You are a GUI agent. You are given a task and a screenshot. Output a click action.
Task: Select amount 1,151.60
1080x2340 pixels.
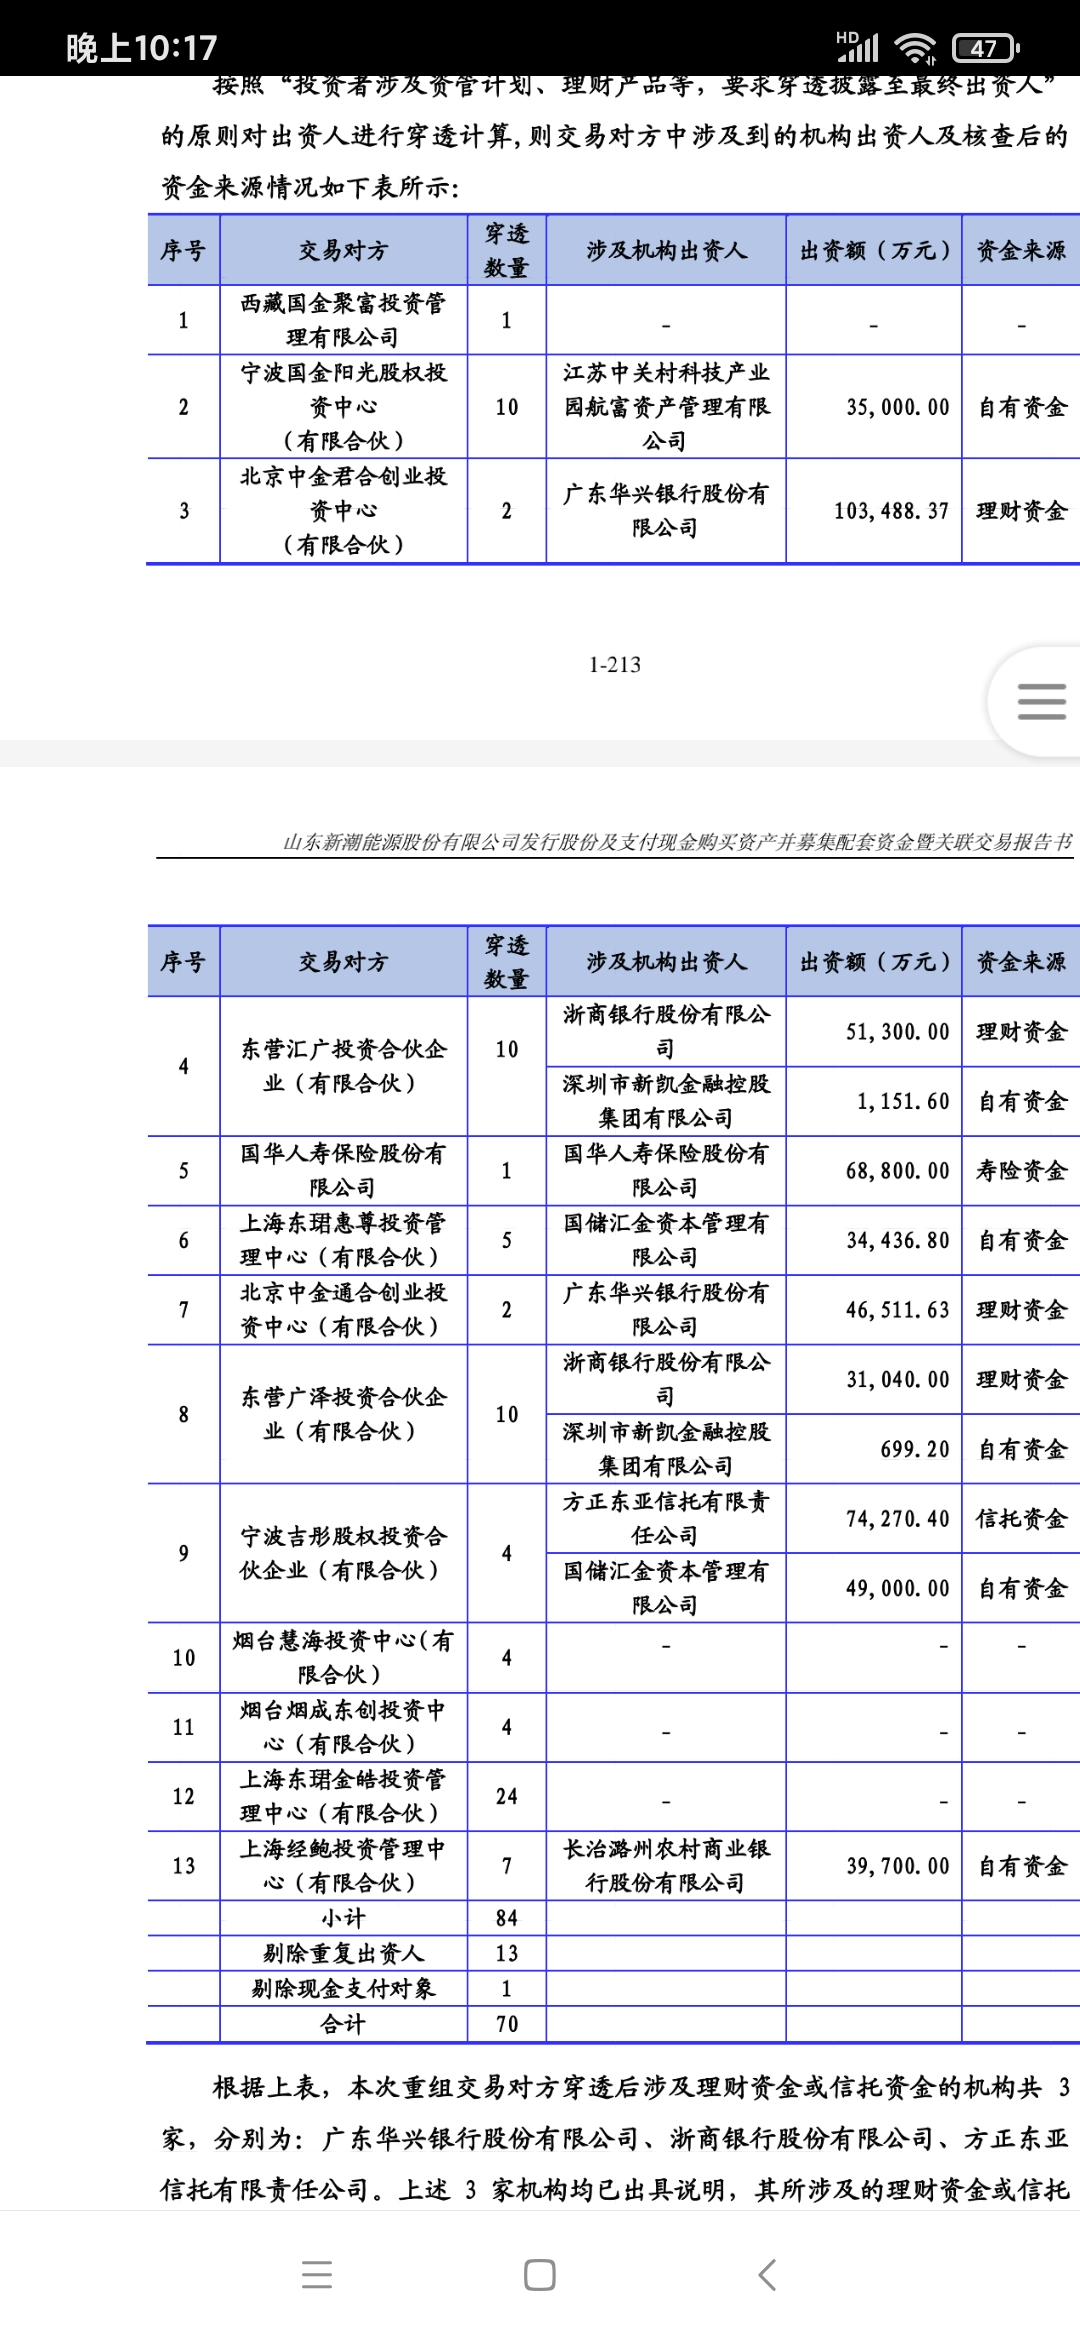click(x=903, y=1101)
